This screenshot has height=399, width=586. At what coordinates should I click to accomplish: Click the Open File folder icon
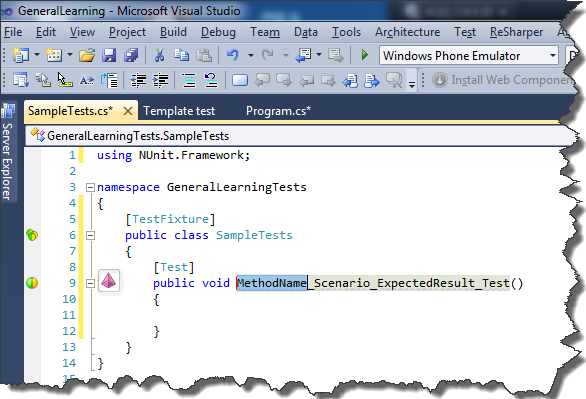click(x=87, y=55)
